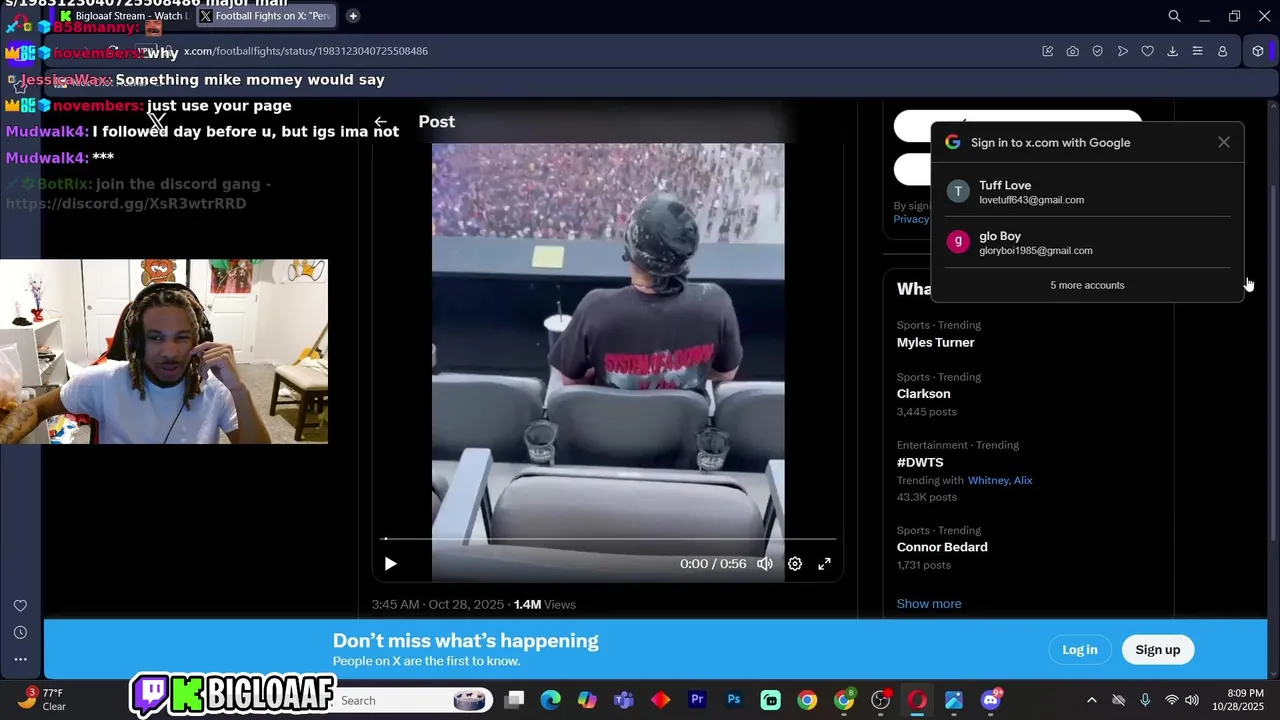Select the glo Boy Google account
1280x720 pixels.
point(1087,243)
